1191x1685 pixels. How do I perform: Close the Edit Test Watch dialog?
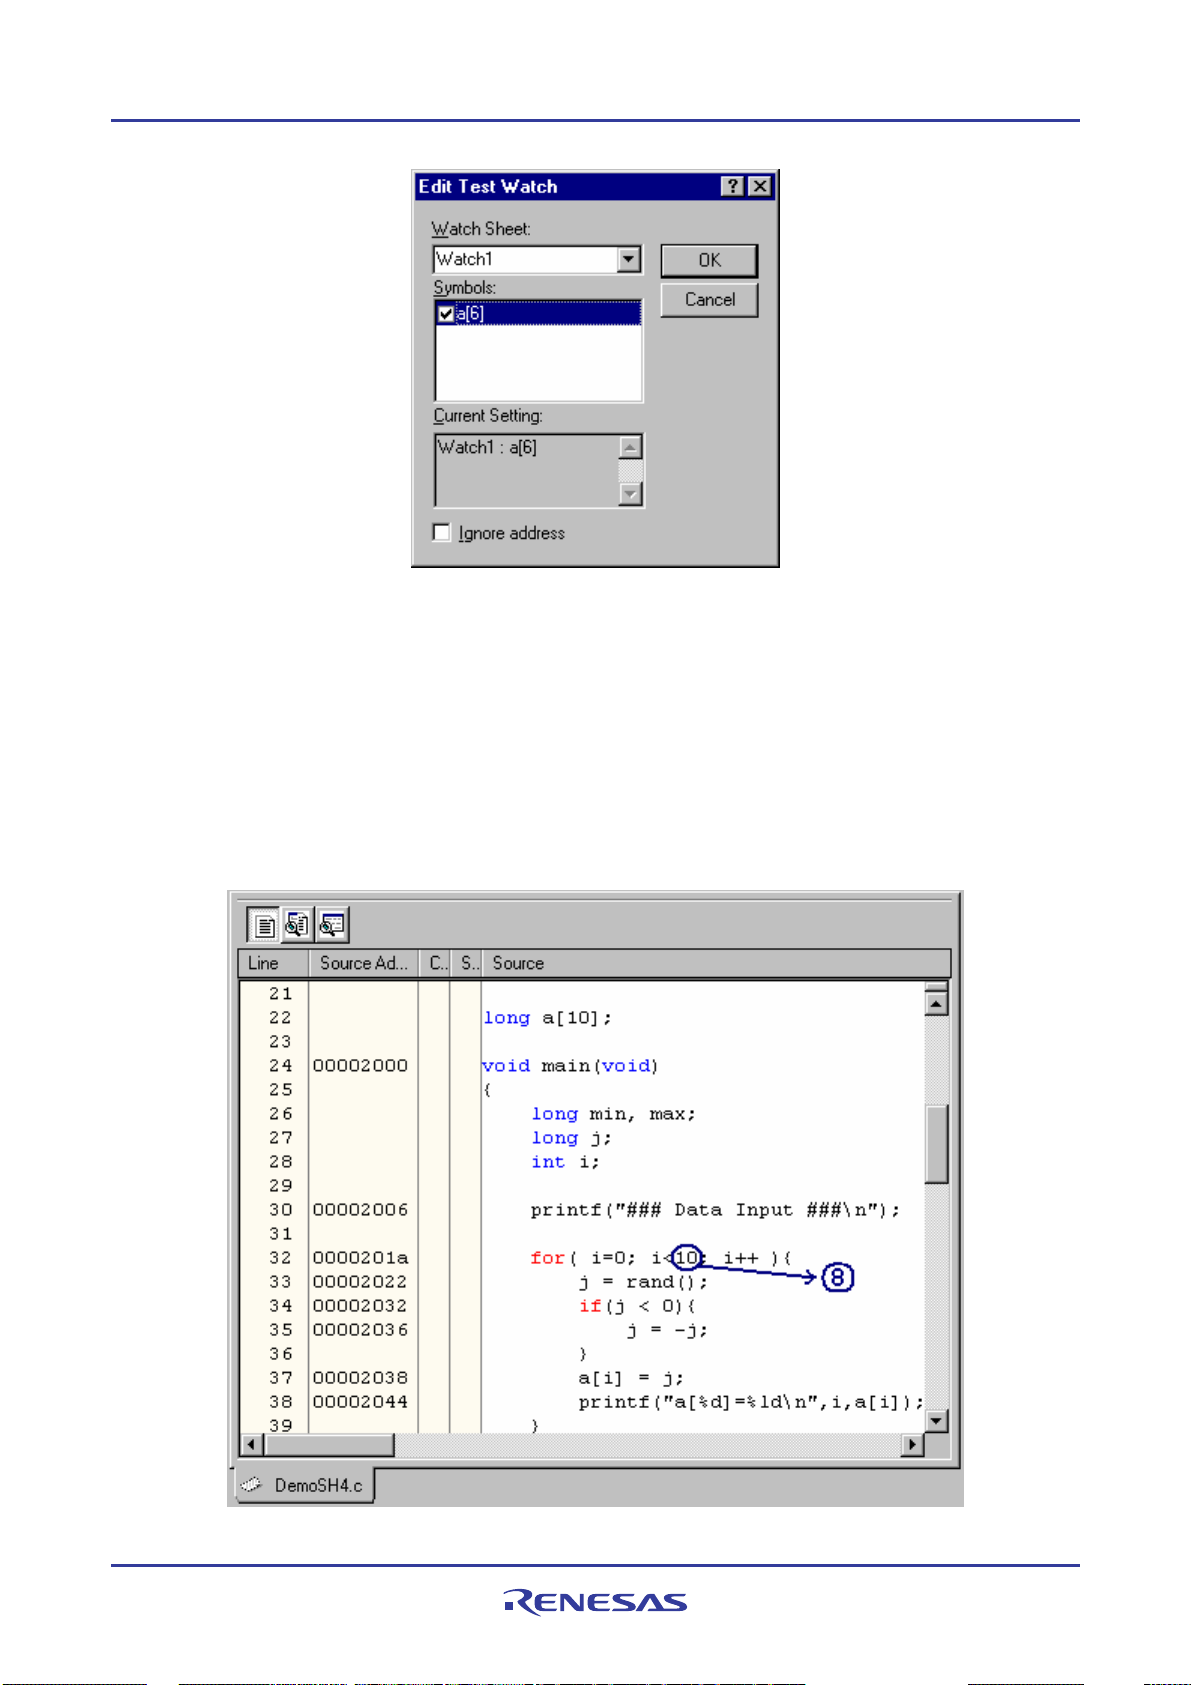pyautogui.click(x=760, y=187)
